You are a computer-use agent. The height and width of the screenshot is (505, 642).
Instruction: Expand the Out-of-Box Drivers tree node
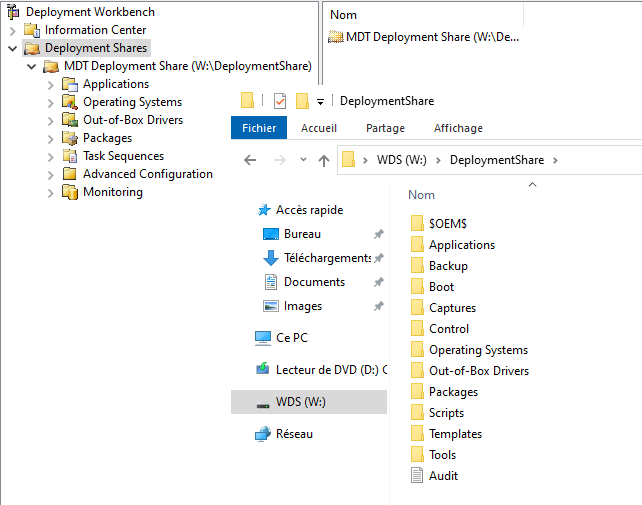[50, 121]
